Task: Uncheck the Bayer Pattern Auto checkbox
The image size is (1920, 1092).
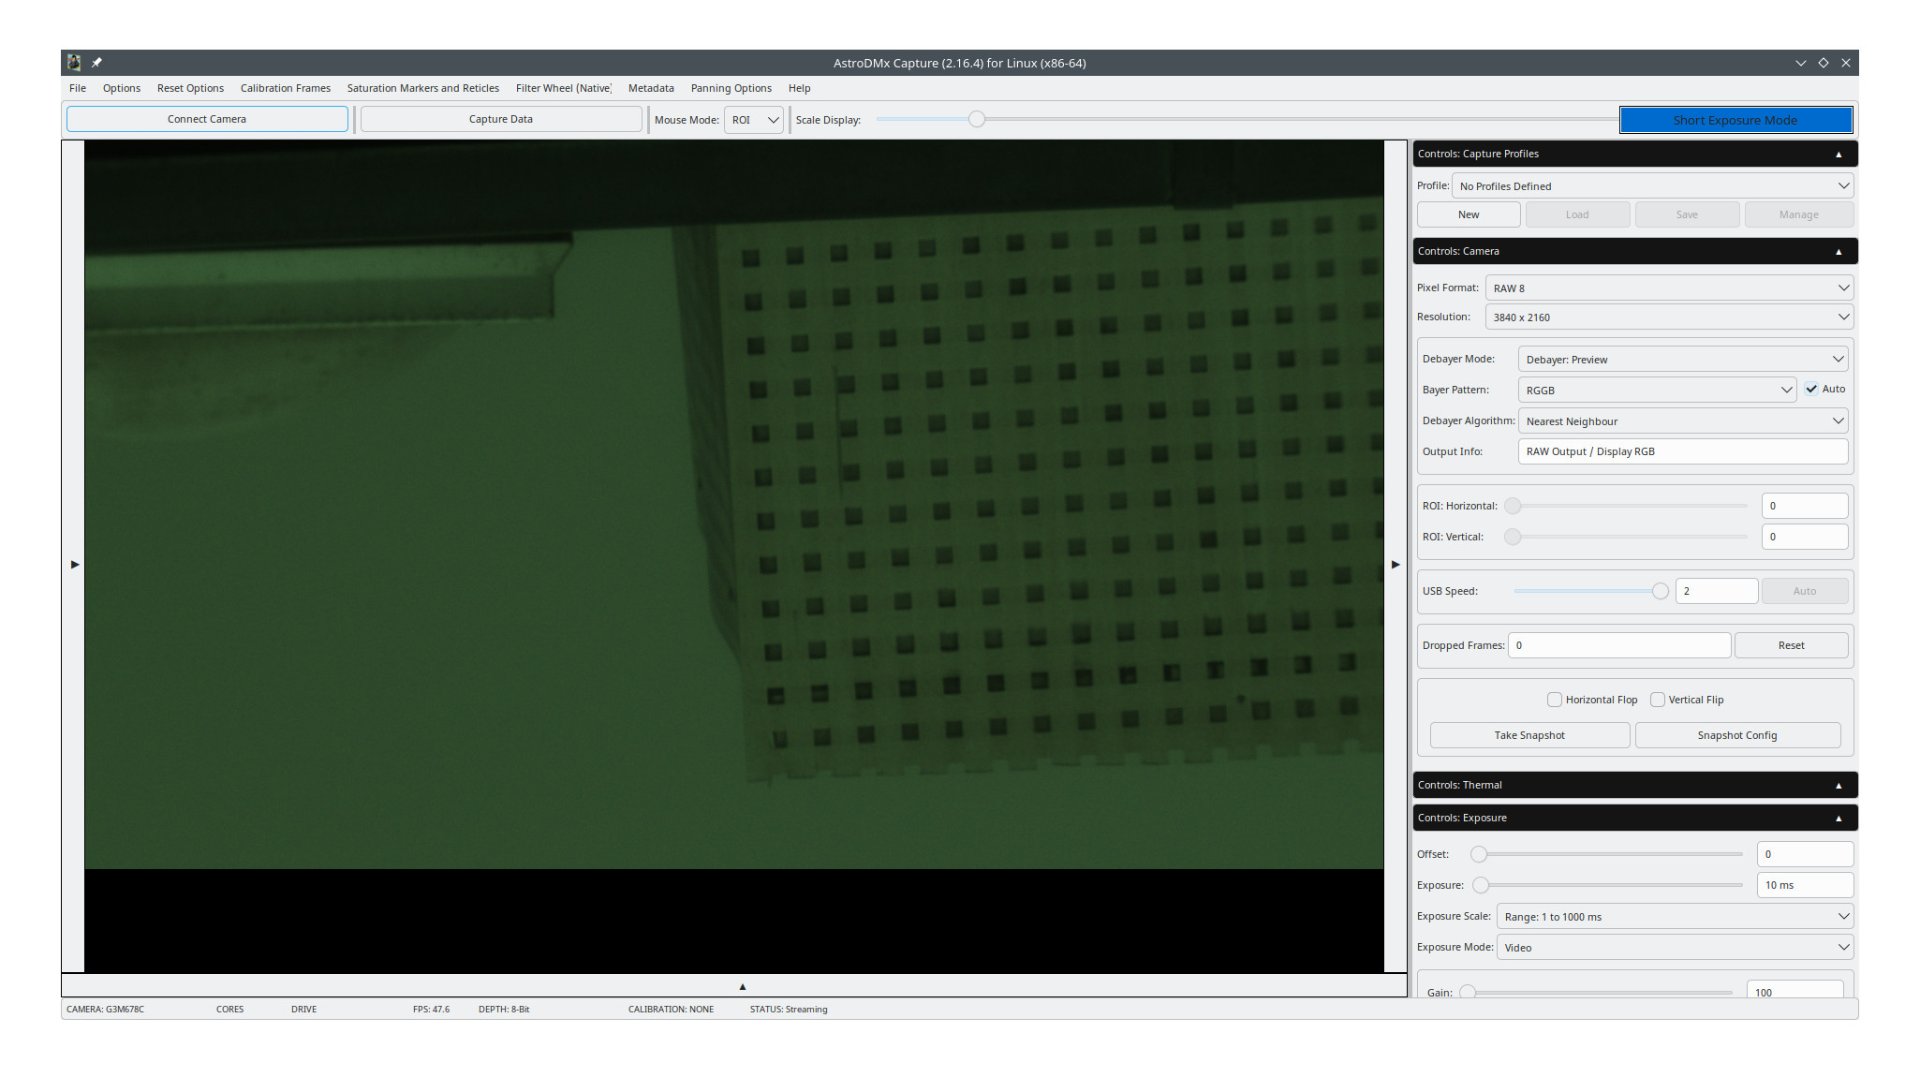Action: coord(1811,389)
